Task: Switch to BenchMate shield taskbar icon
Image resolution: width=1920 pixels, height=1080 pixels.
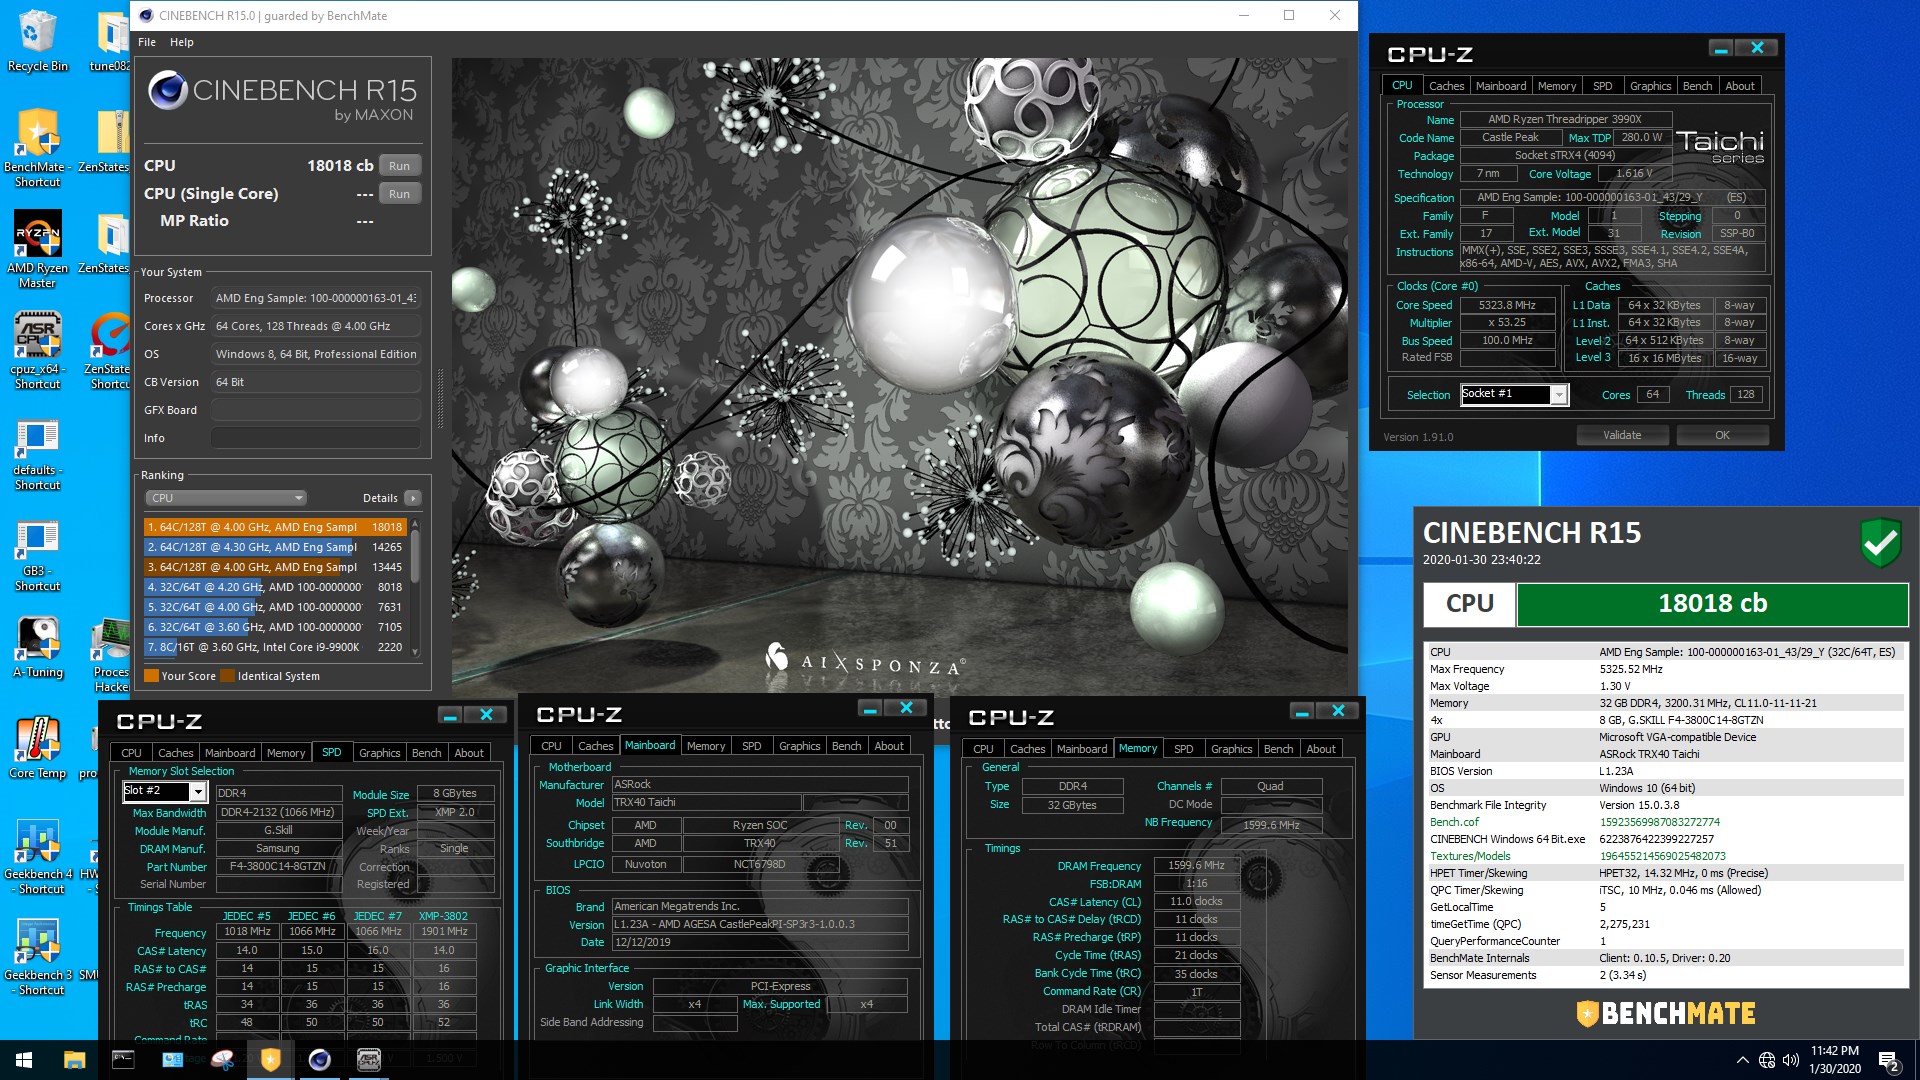Action: [x=271, y=1060]
